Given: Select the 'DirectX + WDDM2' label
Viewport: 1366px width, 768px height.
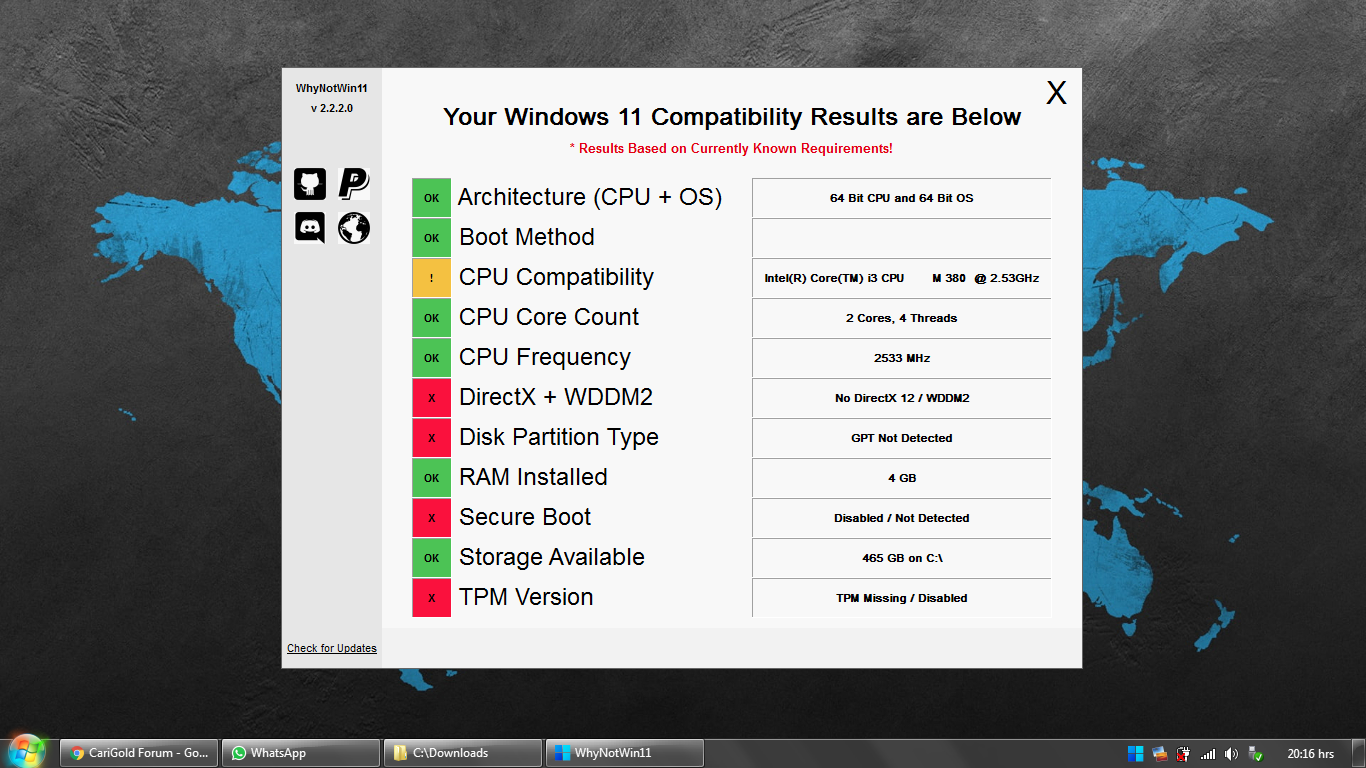Looking at the screenshot, I should 556,398.
